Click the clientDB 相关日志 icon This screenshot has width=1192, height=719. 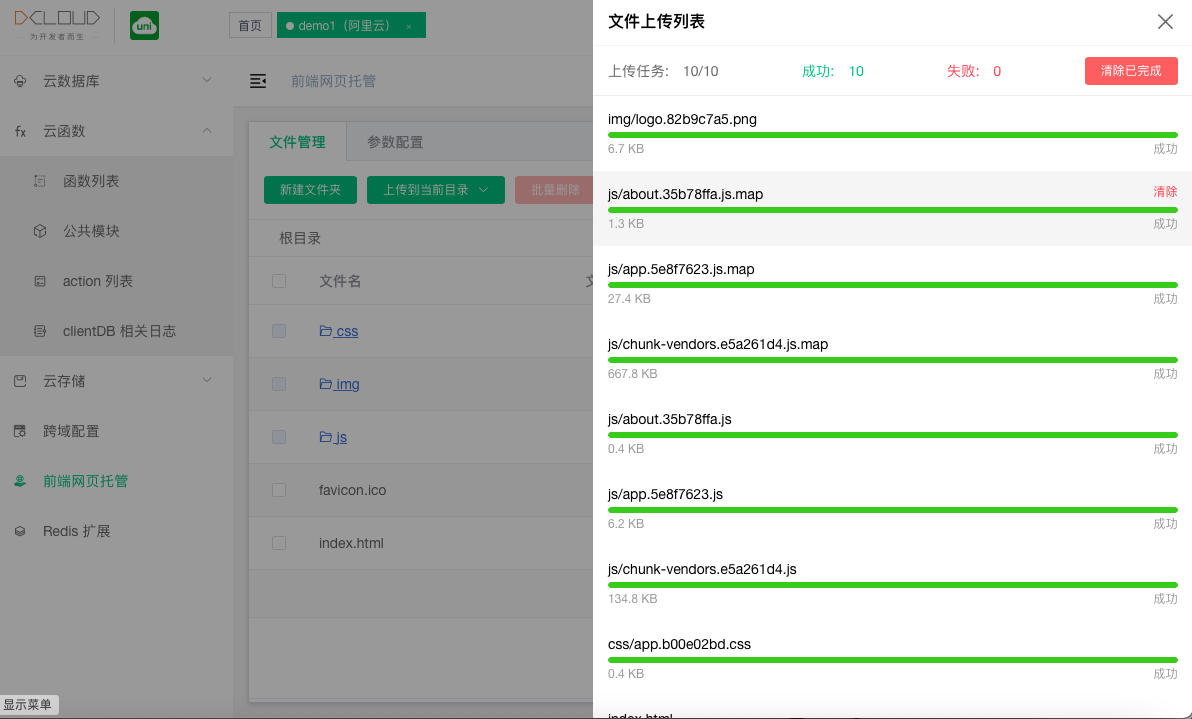[x=40, y=331]
